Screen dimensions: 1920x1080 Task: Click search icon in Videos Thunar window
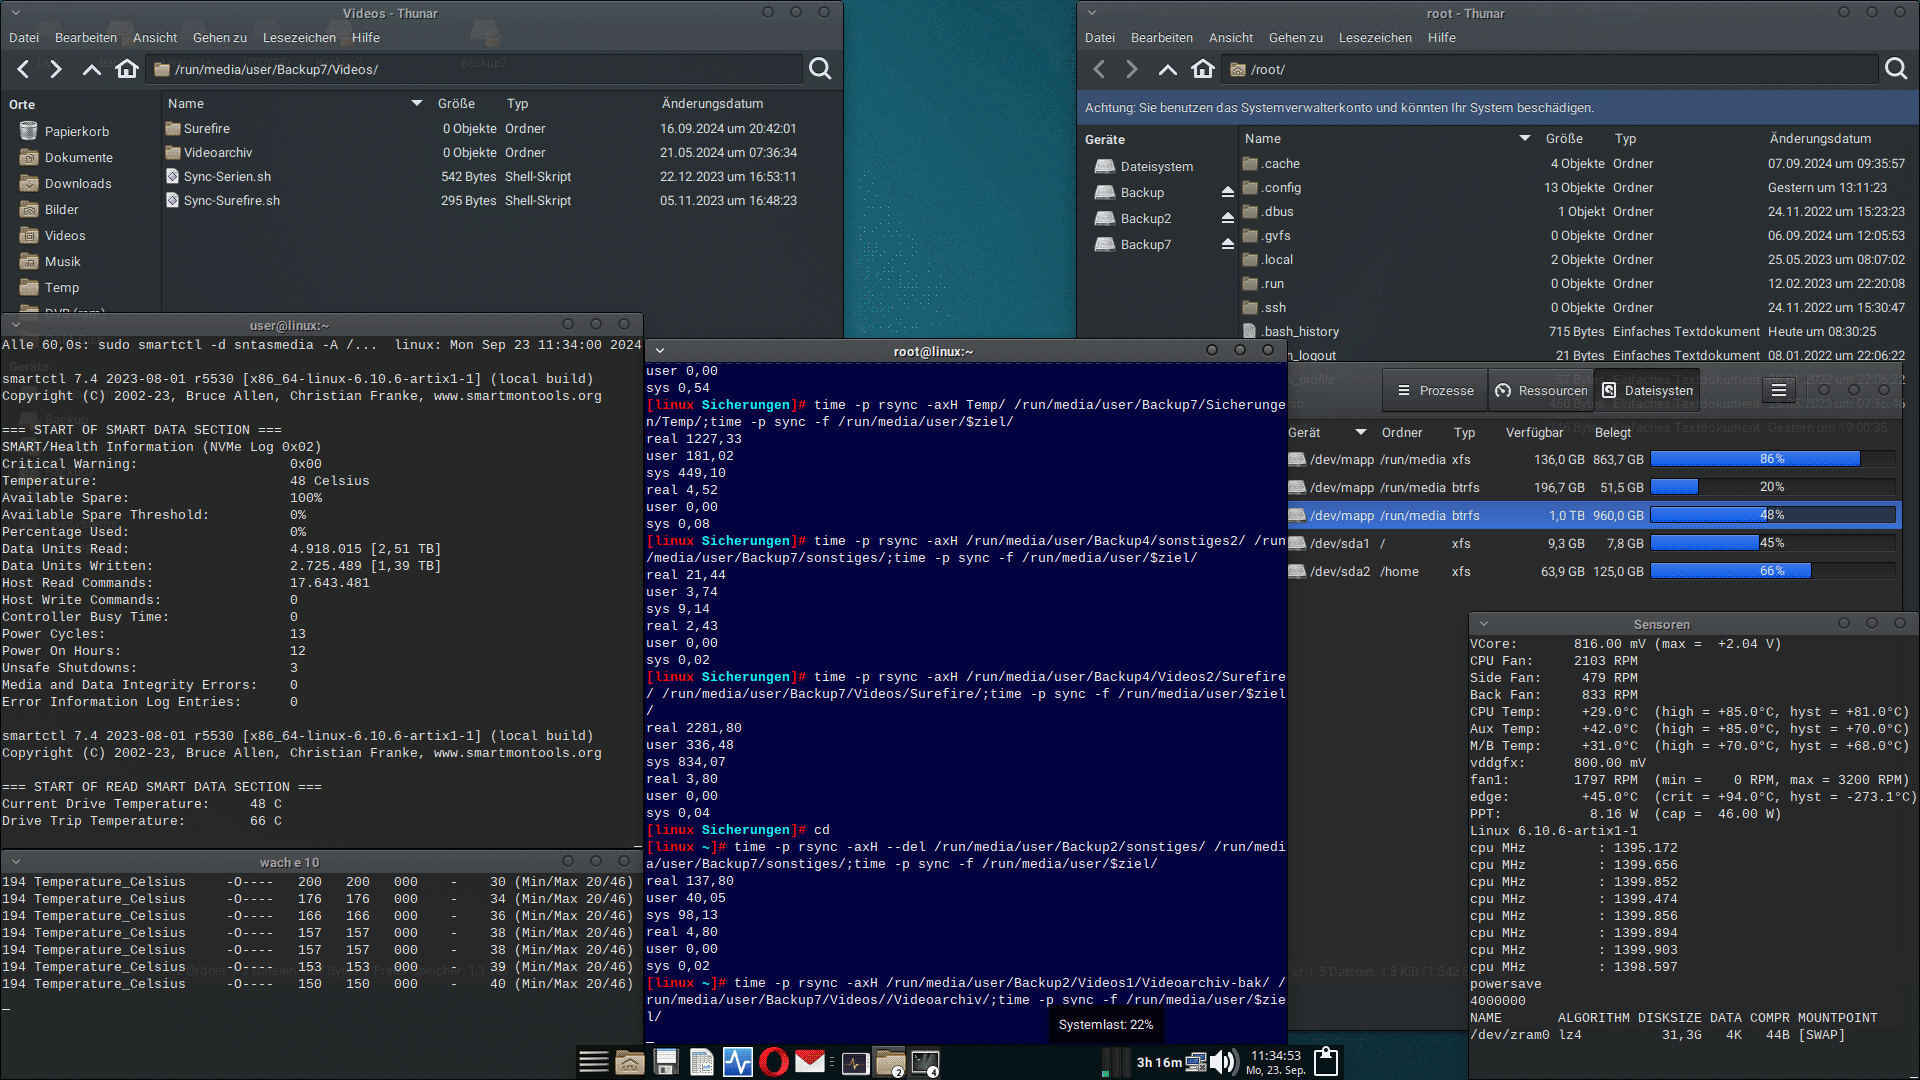click(x=820, y=69)
